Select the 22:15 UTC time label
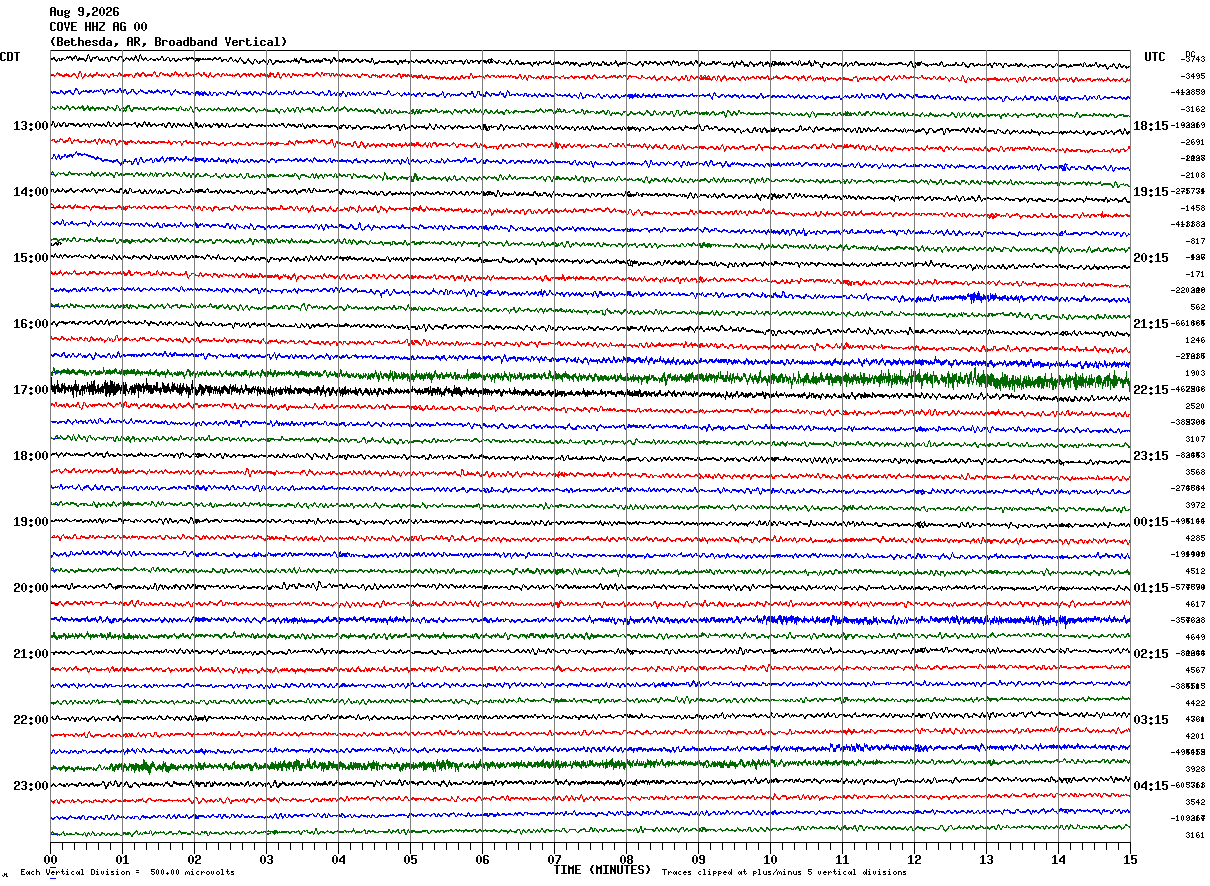This screenshot has width=1210, height=886. (1151, 390)
